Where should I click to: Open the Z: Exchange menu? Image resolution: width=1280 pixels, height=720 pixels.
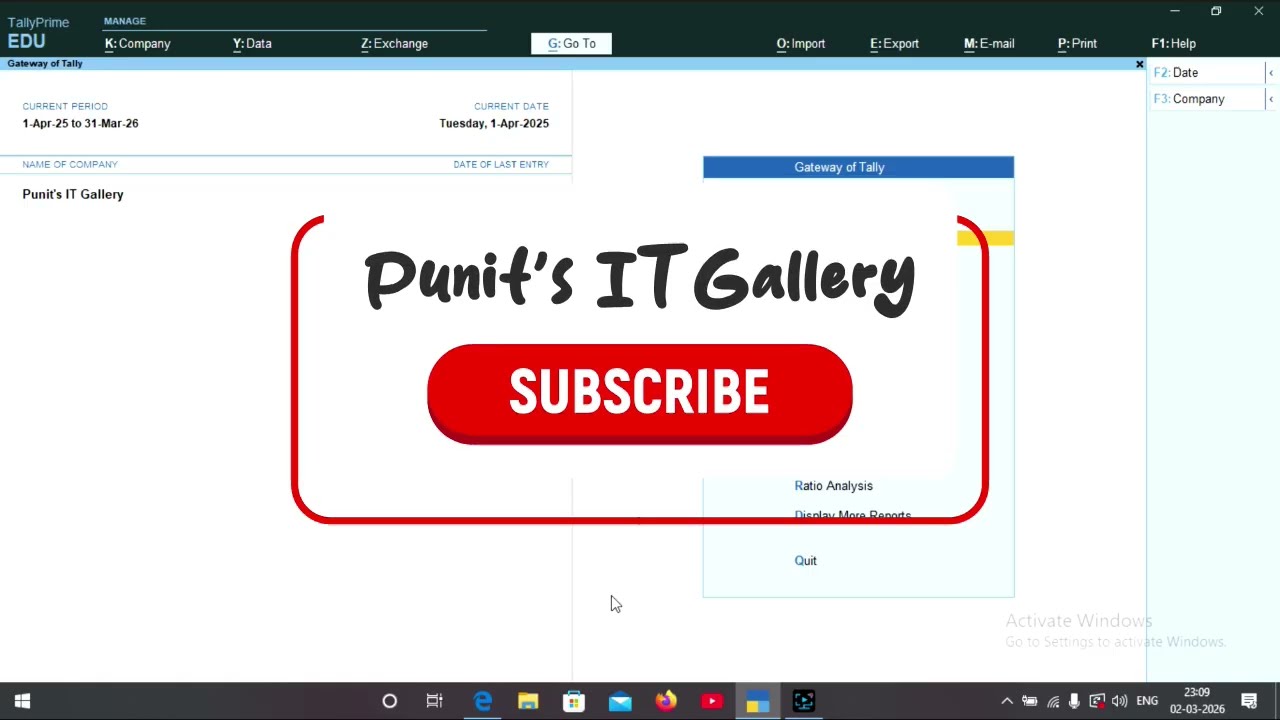[x=394, y=43]
